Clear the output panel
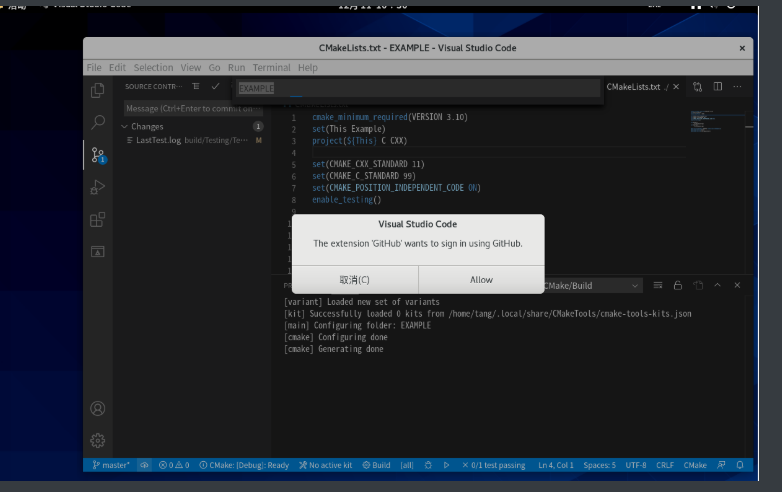This screenshot has width=782, height=492. click(x=658, y=285)
